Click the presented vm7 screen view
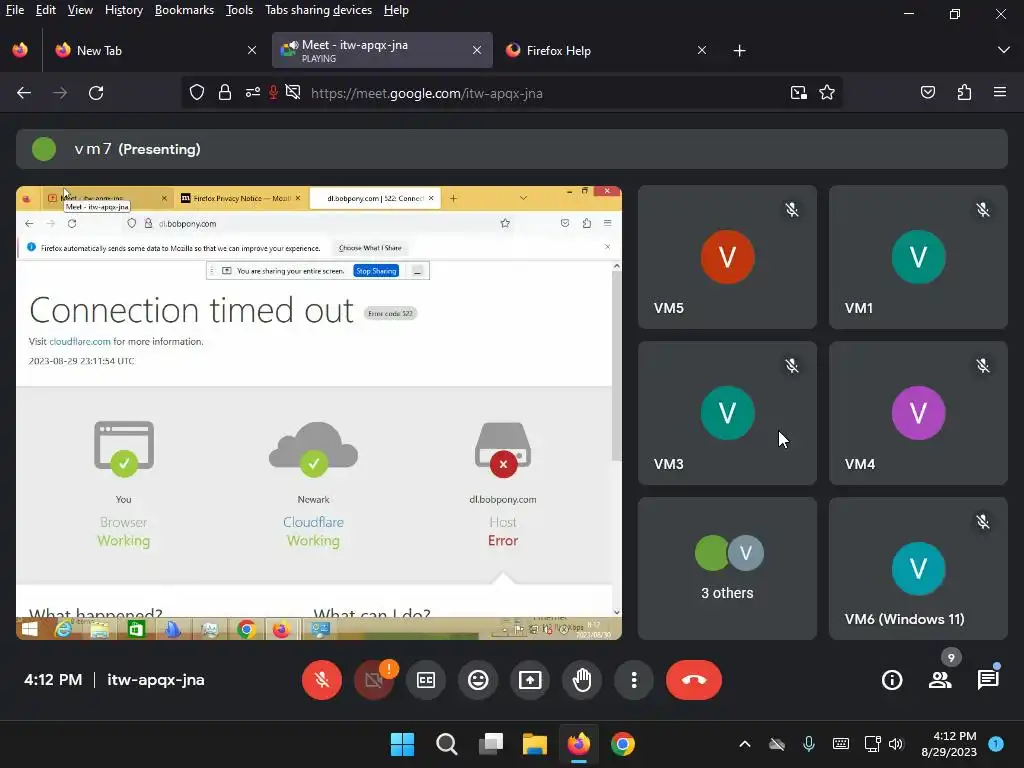Viewport: 1024px width, 768px height. tap(319, 413)
